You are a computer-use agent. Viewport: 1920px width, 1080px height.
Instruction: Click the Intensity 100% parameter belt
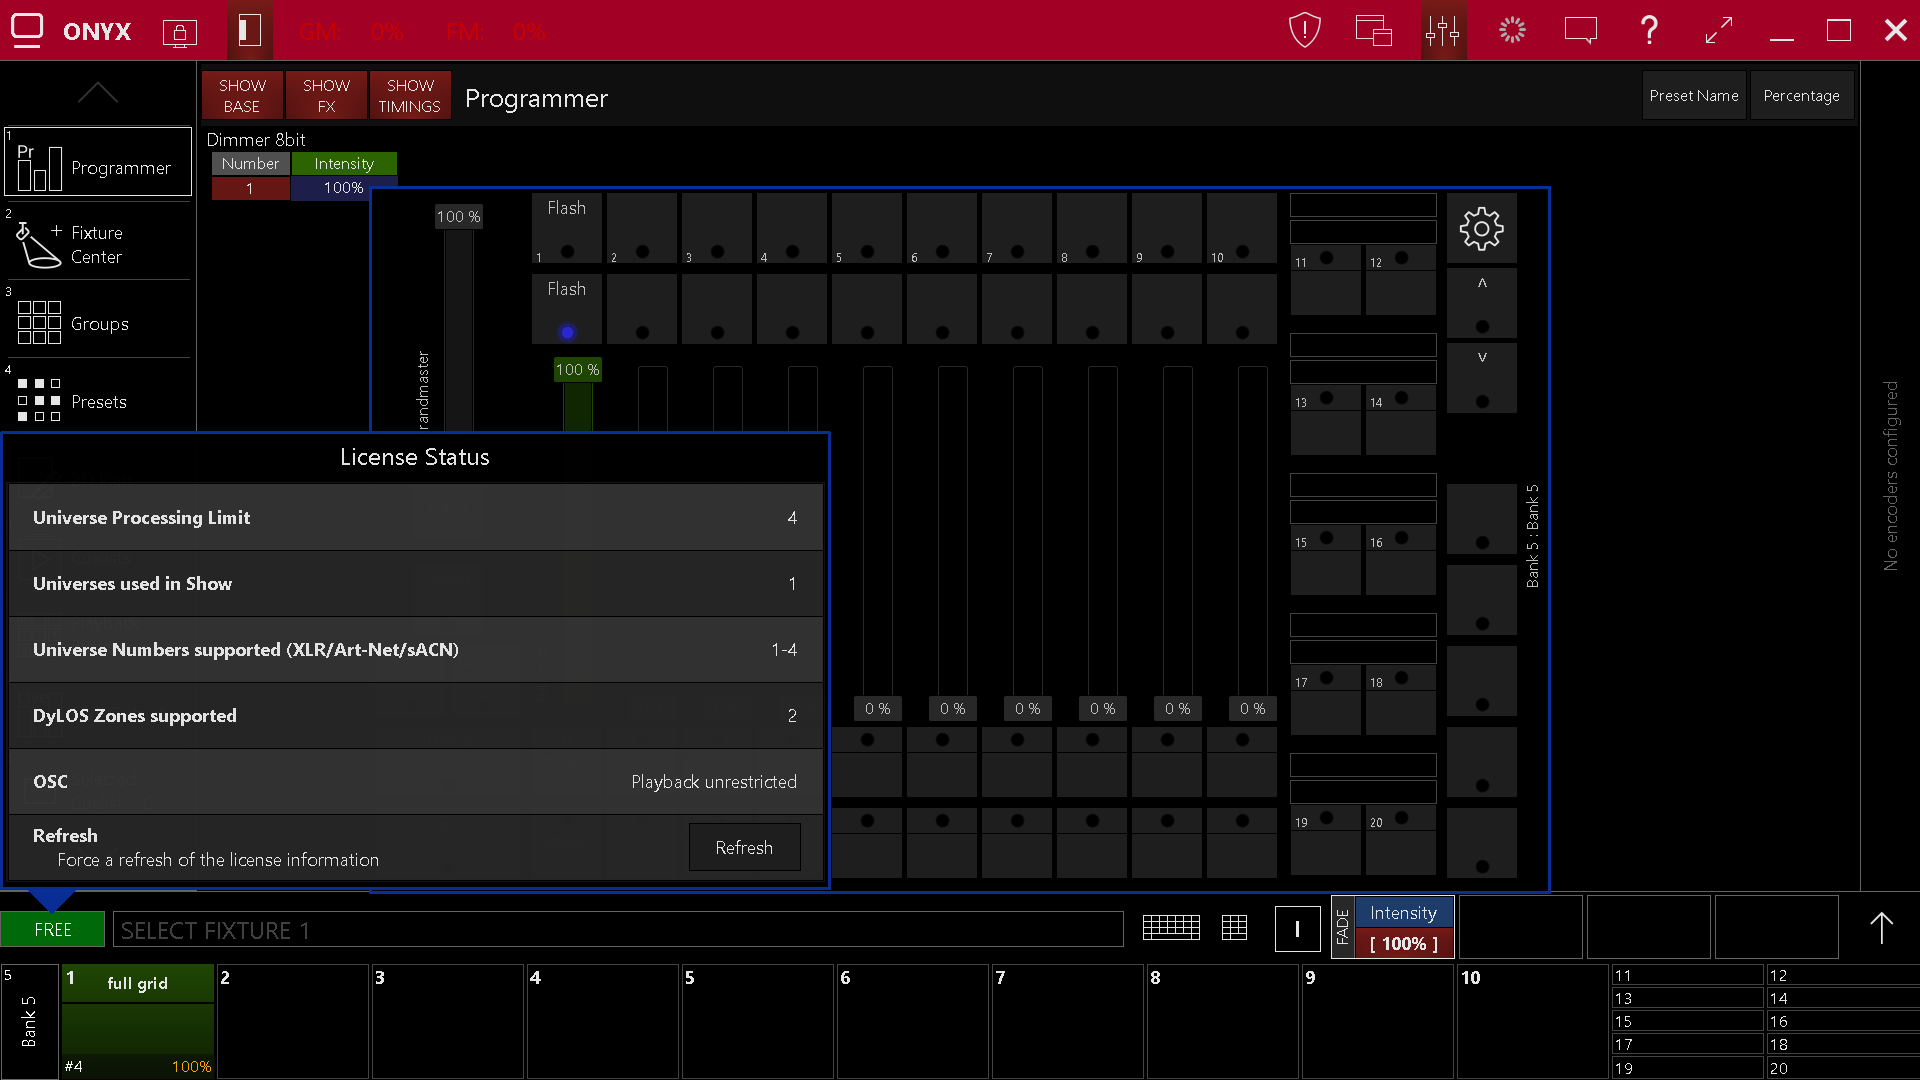(x=1403, y=927)
